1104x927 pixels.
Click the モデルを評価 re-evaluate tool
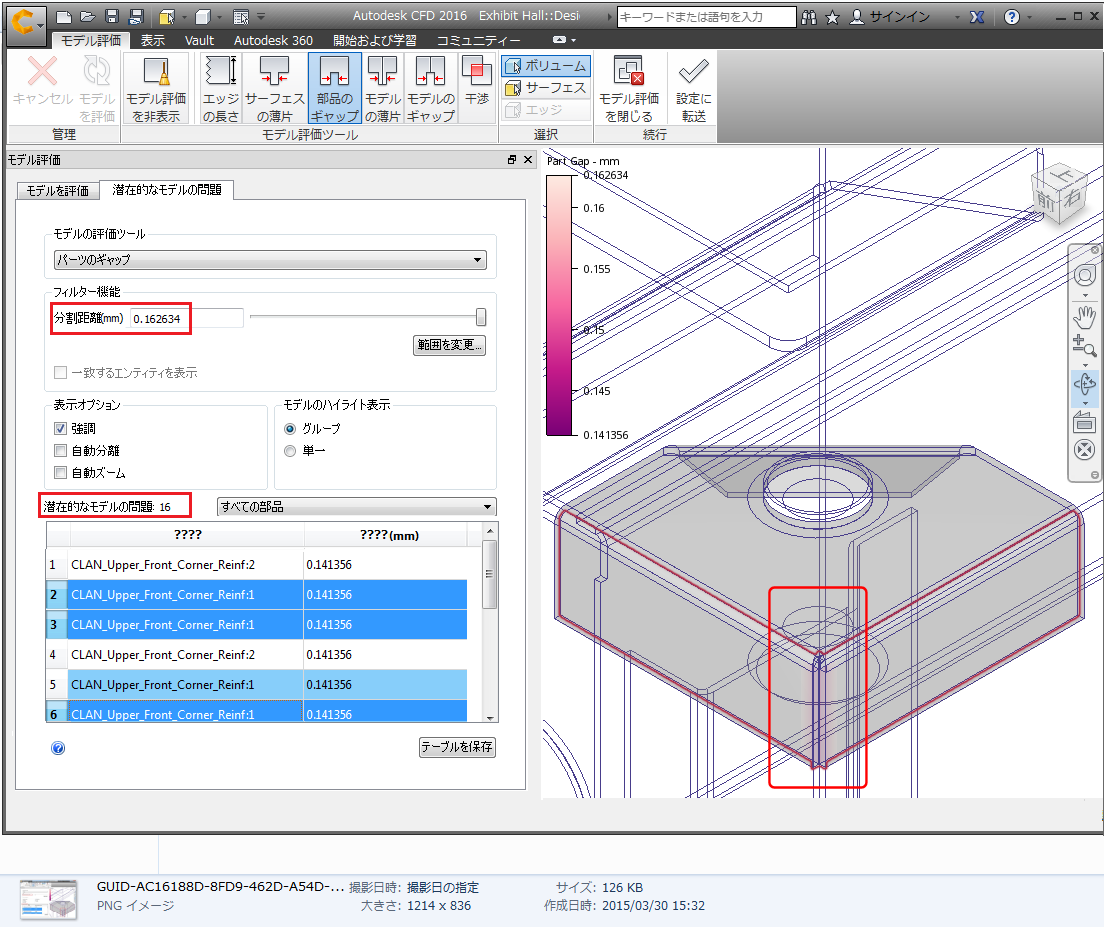[96, 89]
